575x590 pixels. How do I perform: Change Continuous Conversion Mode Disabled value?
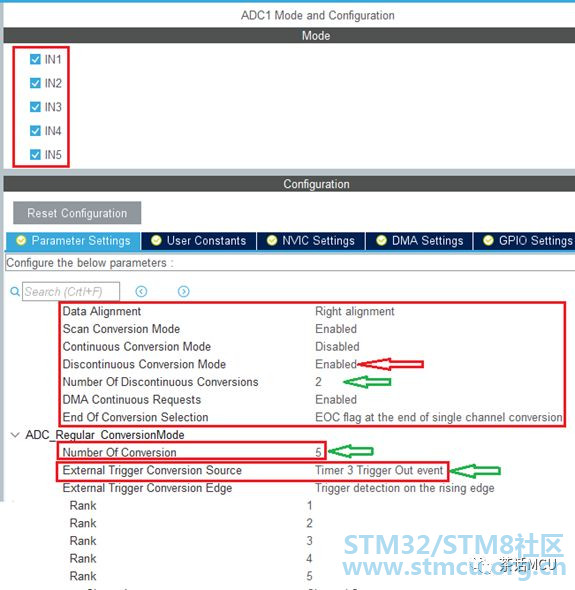(337, 347)
